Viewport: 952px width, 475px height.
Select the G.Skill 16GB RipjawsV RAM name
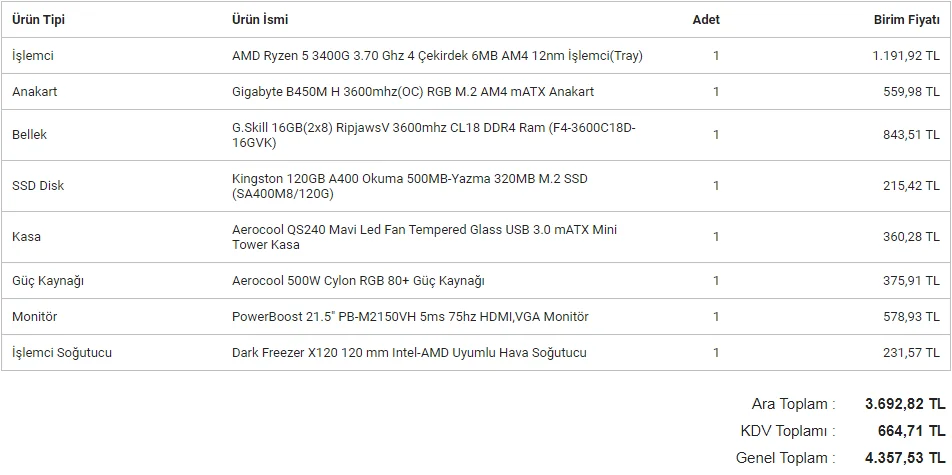click(433, 135)
